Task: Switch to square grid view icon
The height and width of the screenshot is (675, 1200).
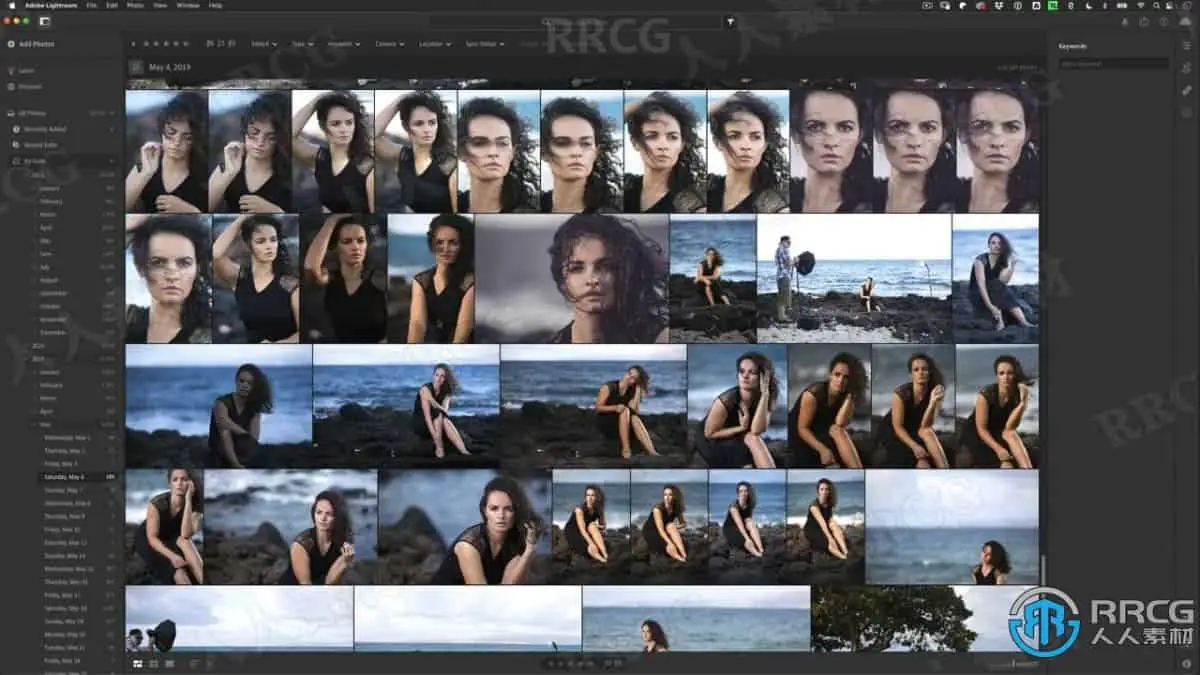Action: point(153,663)
